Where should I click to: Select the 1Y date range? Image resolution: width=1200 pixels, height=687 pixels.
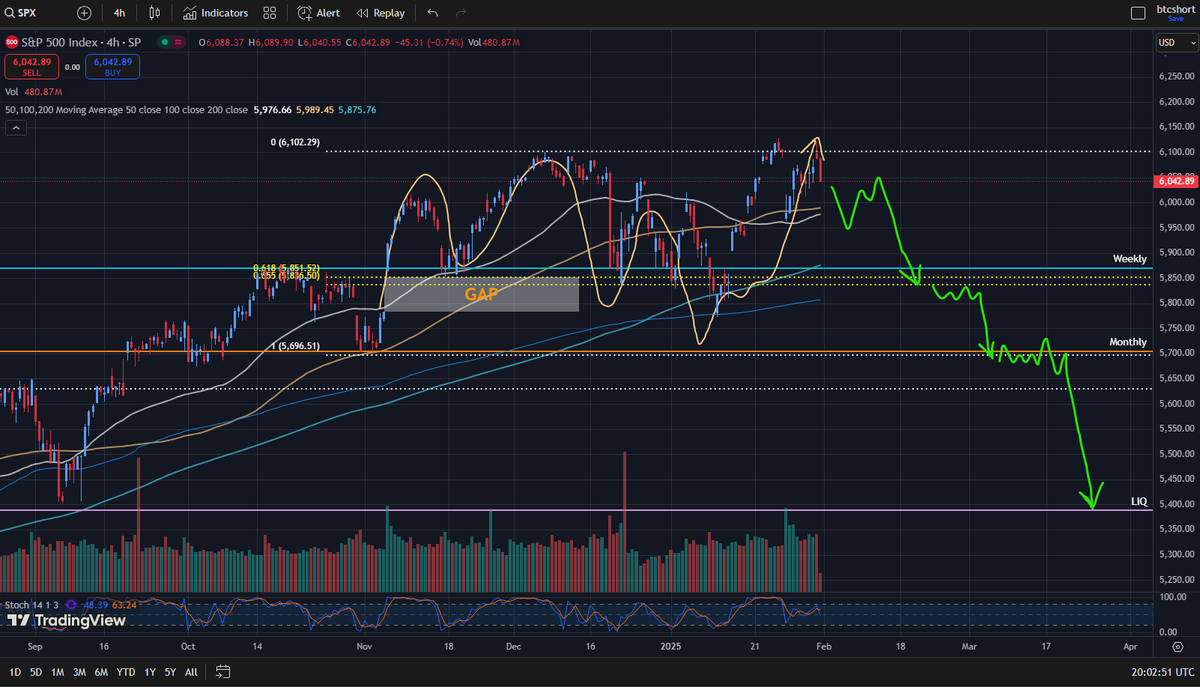150,671
